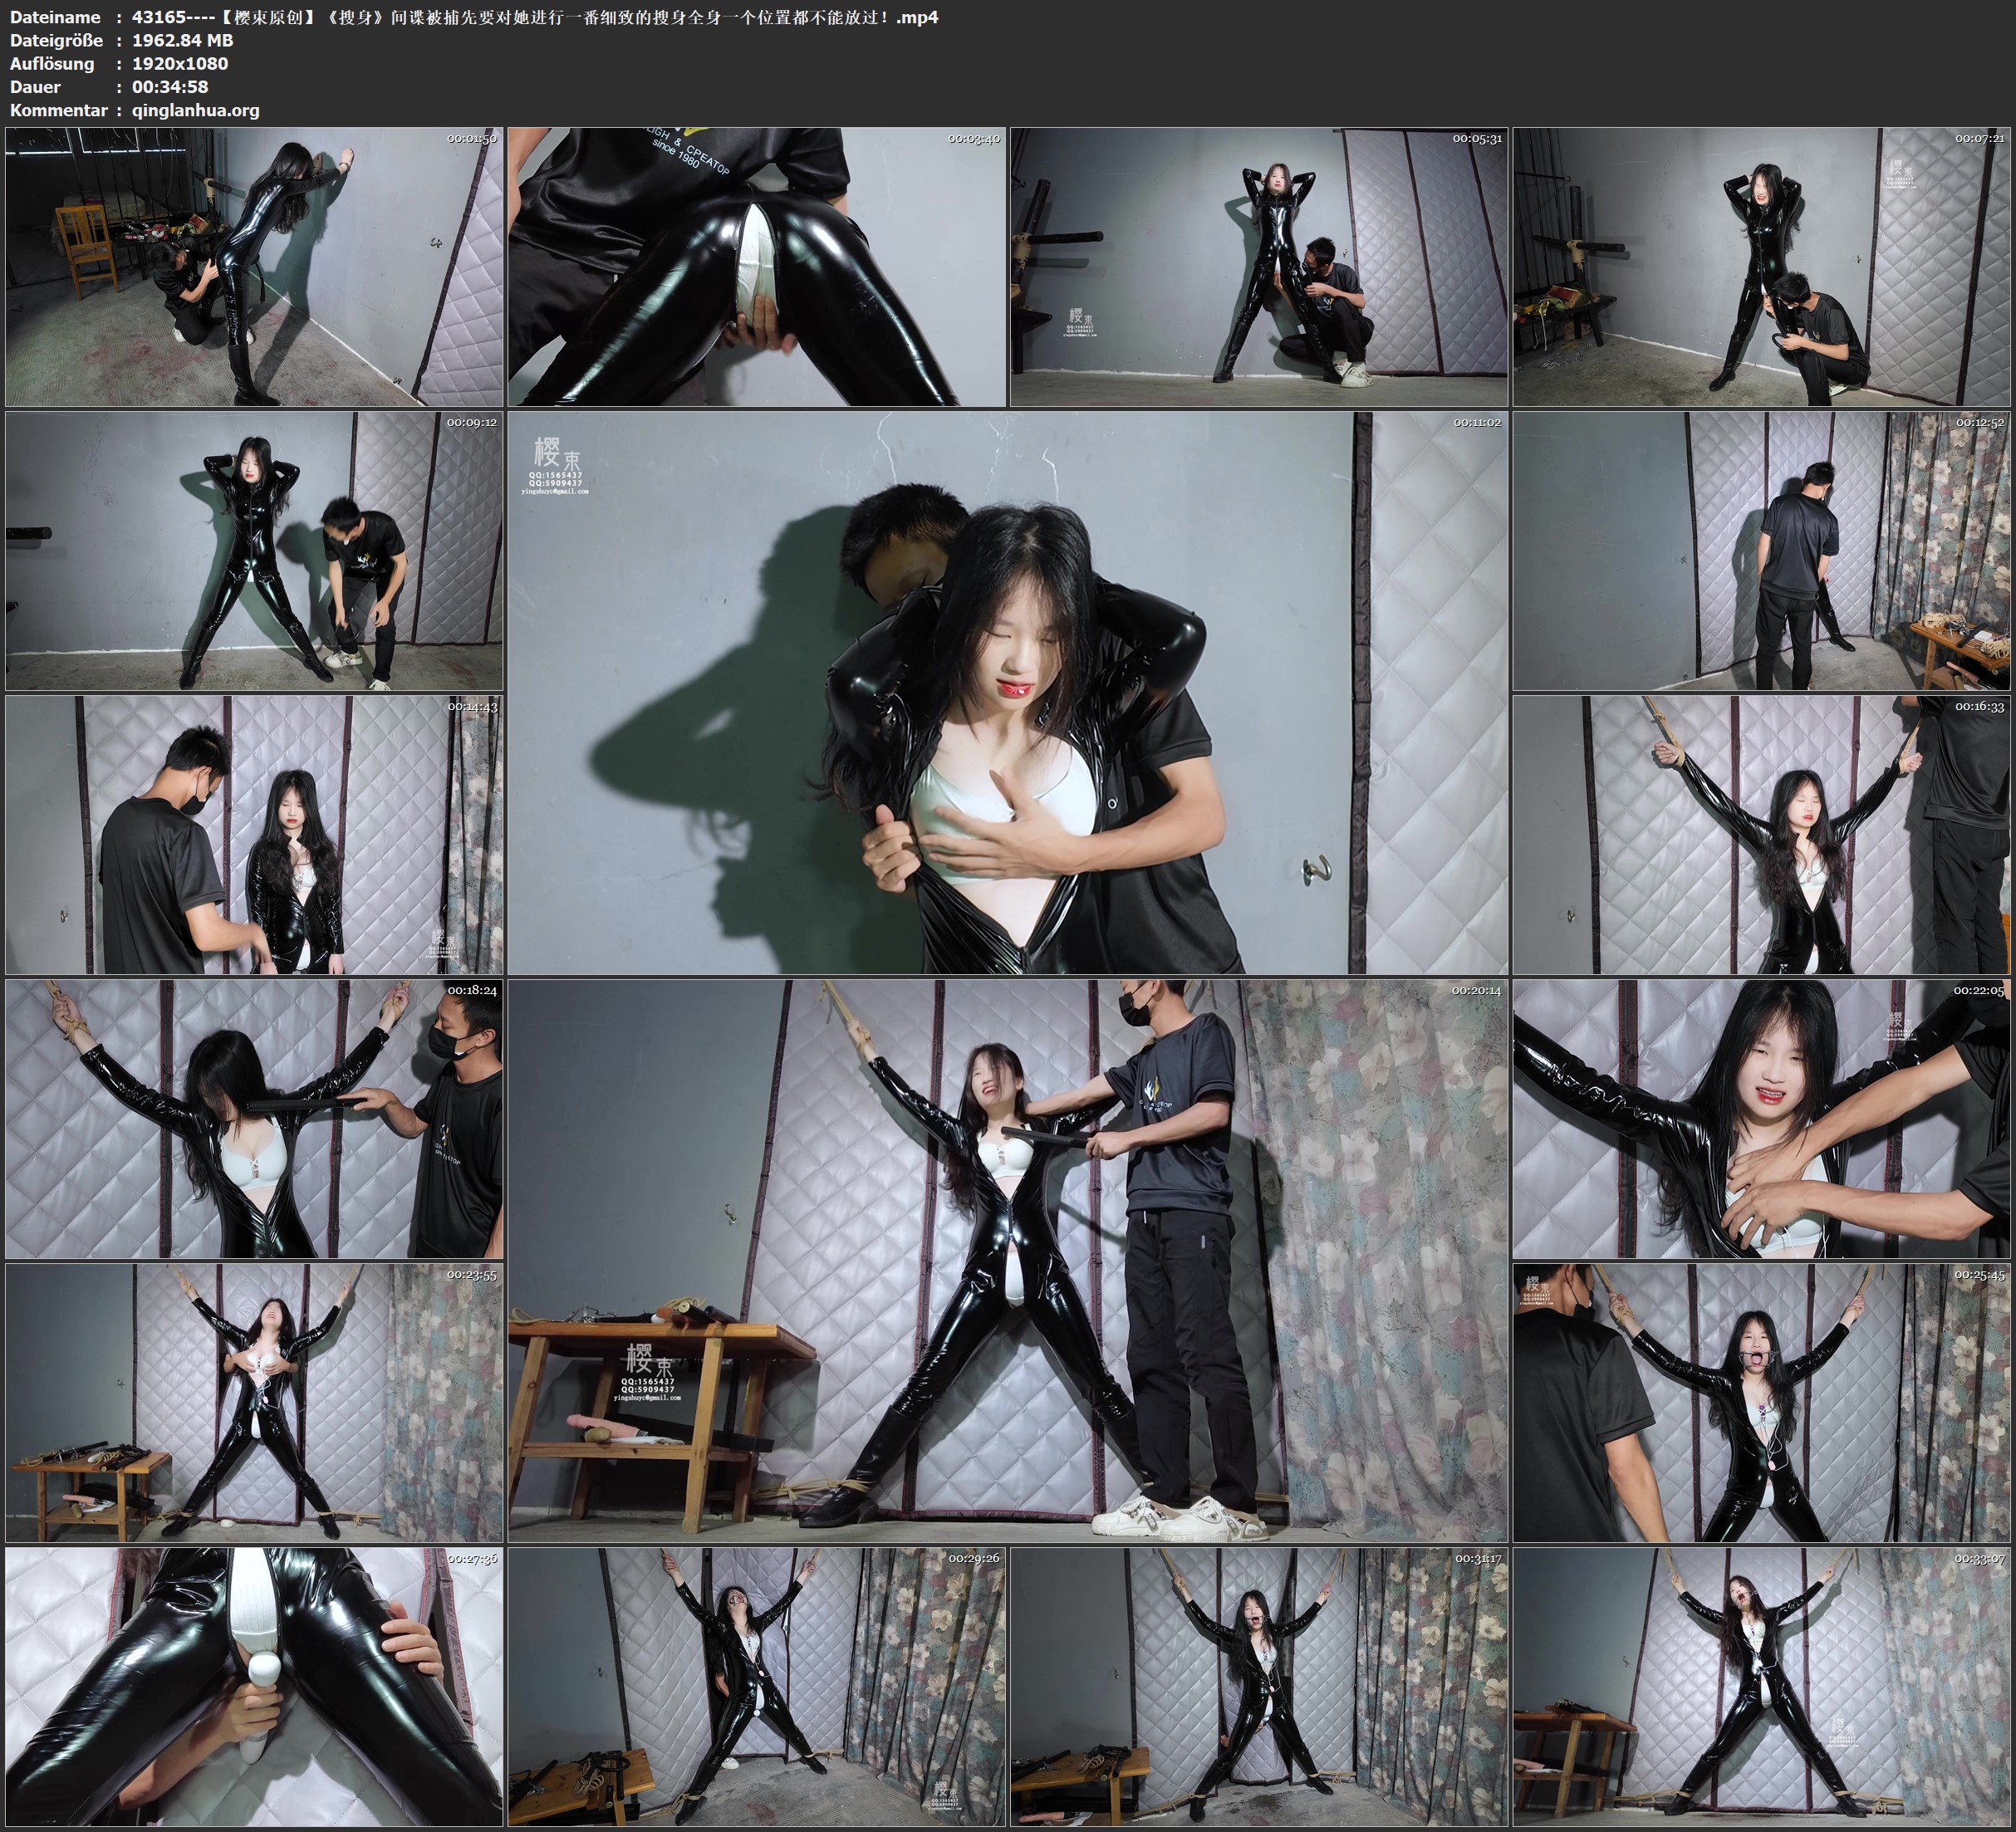Click the 1920x1080 resolution value
The image size is (2016, 1832).
point(180,63)
